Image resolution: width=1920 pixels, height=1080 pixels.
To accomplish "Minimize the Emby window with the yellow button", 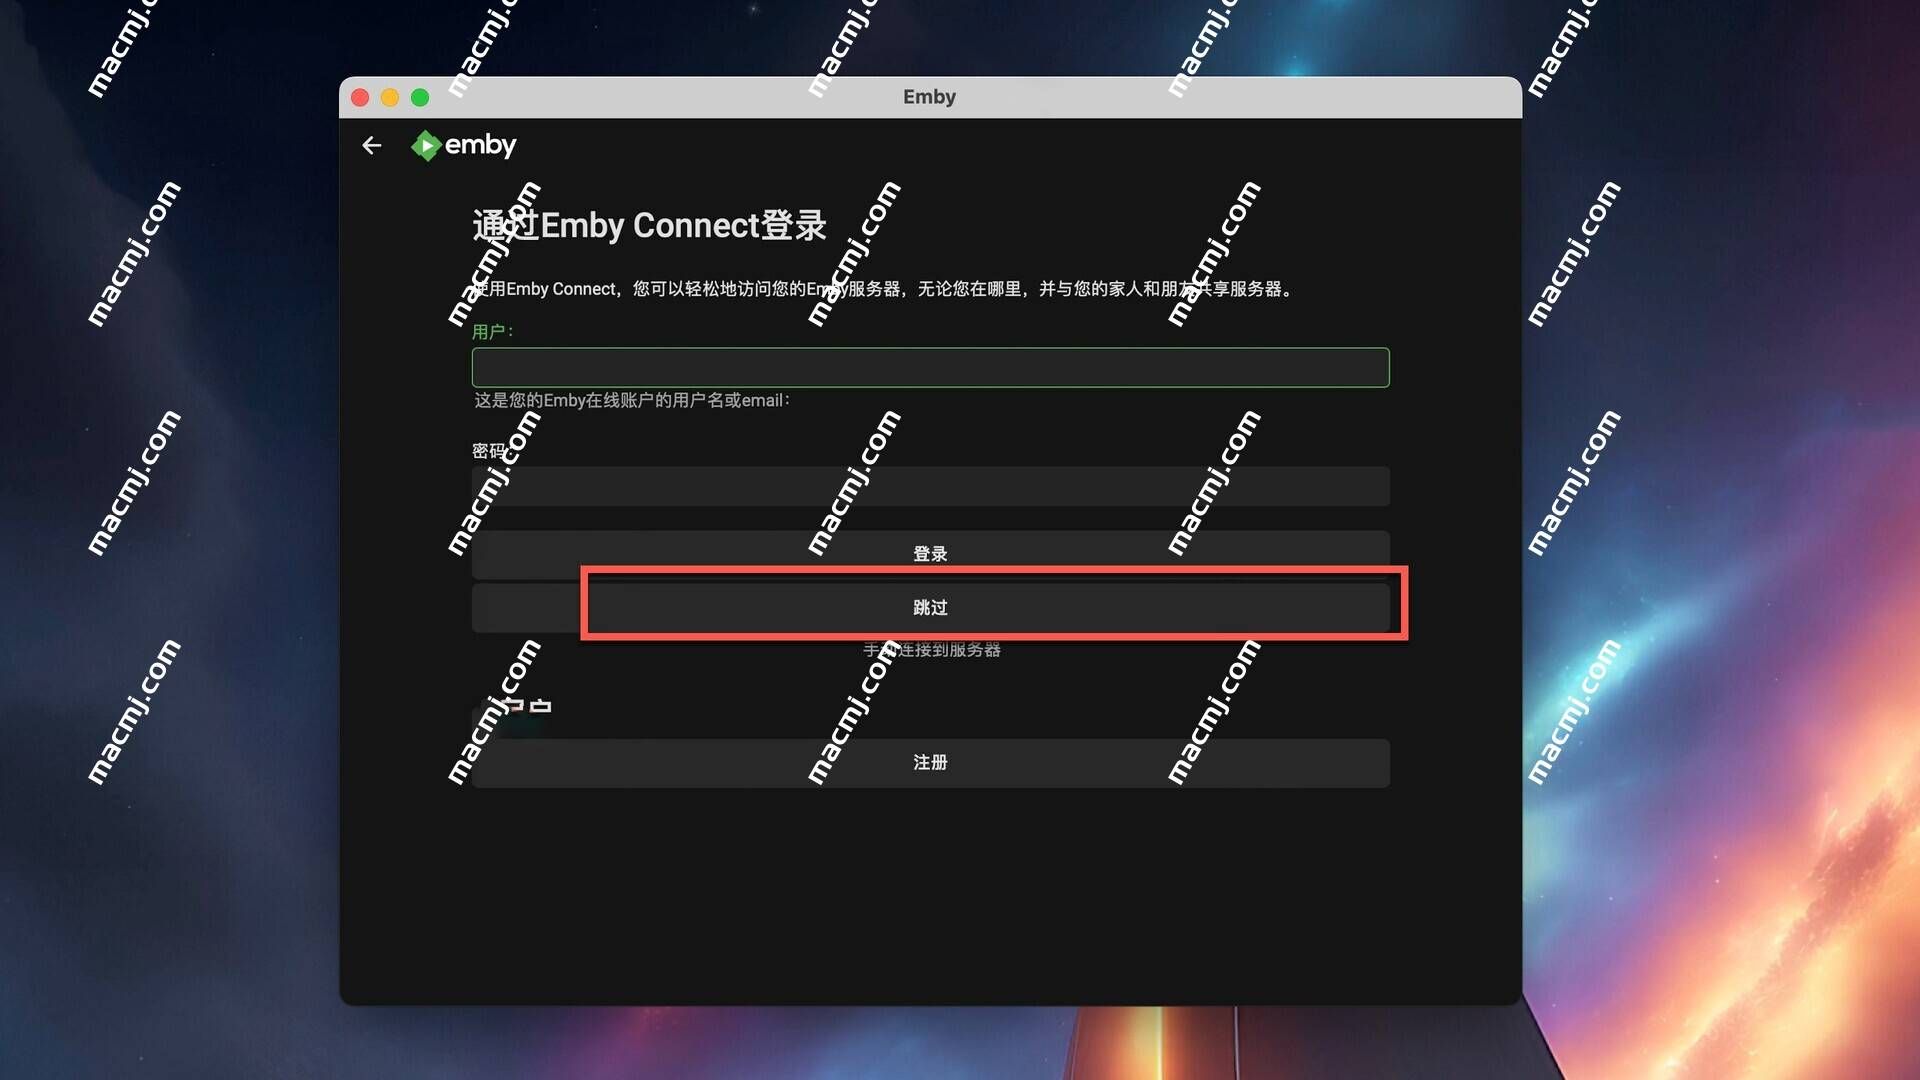I will pos(390,98).
